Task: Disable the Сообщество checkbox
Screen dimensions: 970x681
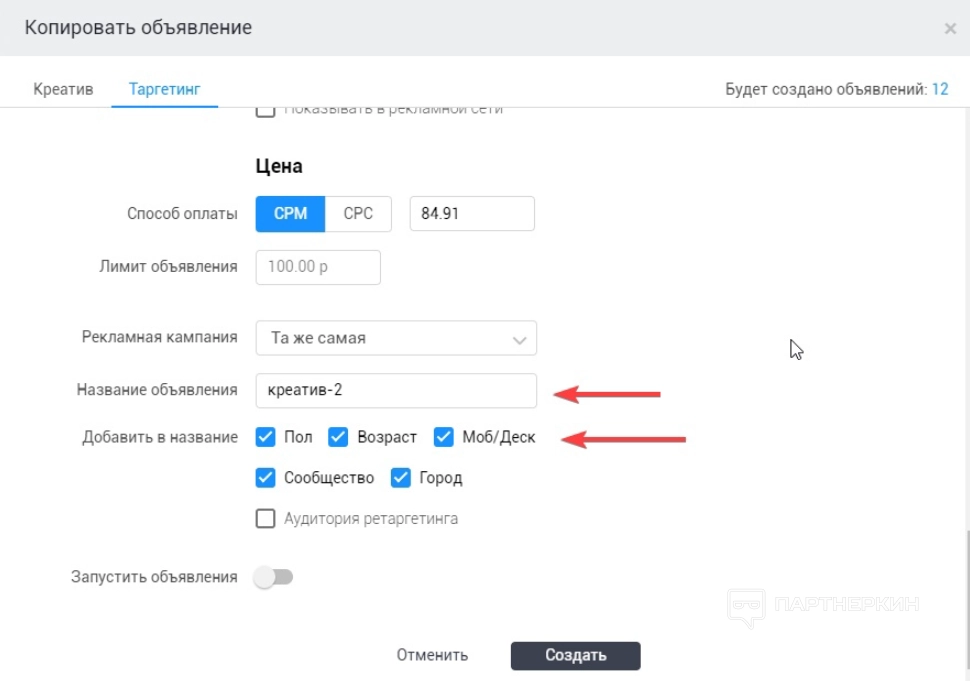Action: [x=266, y=478]
